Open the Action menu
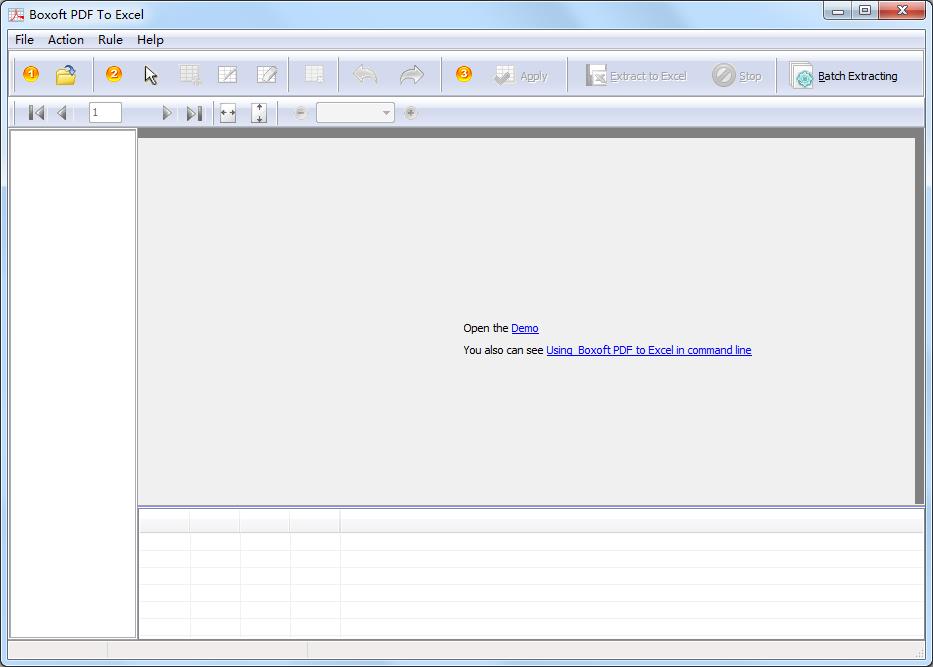933x667 pixels. pyautogui.click(x=65, y=40)
